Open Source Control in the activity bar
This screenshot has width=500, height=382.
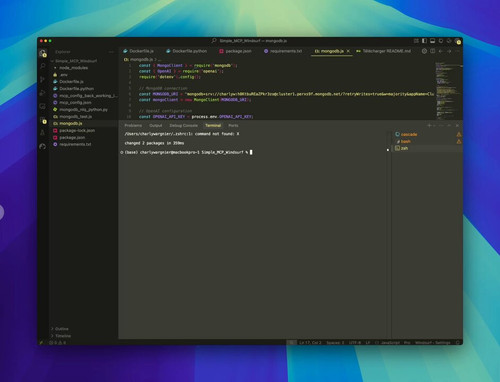click(43, 79)
